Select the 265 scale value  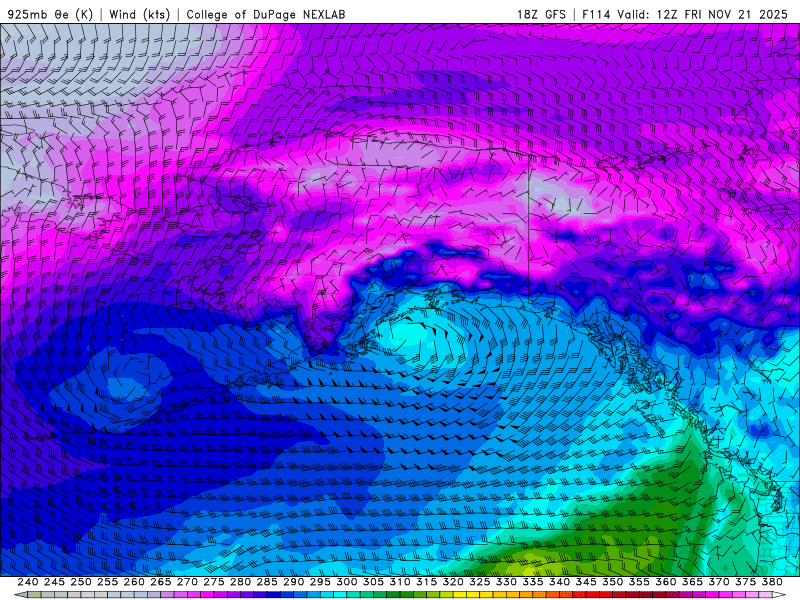click(x=160, y=582)
